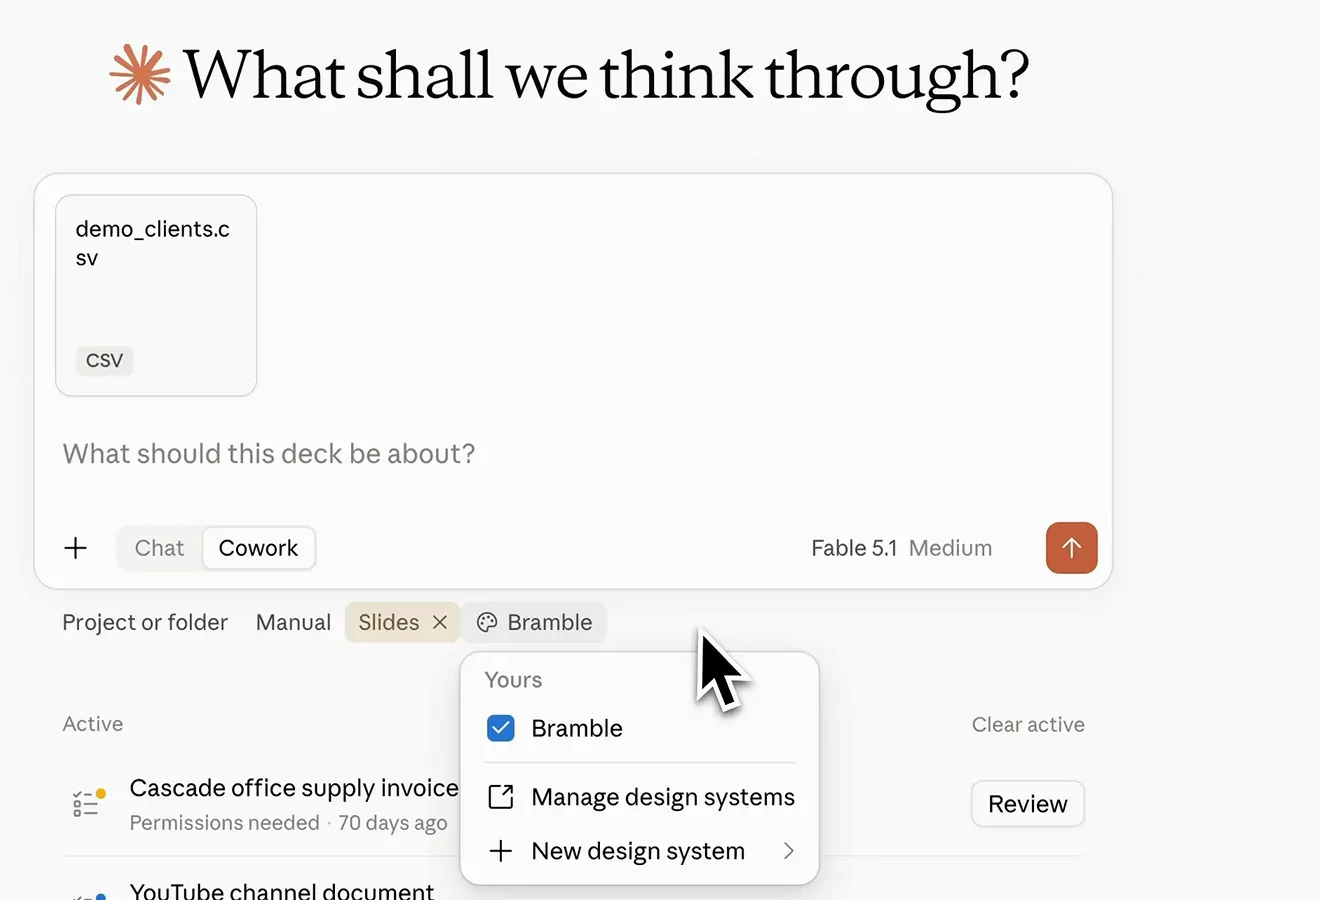Click the palette icon next to Bramble
This screenshot has height=900, width=1320.
click(487, 622)
